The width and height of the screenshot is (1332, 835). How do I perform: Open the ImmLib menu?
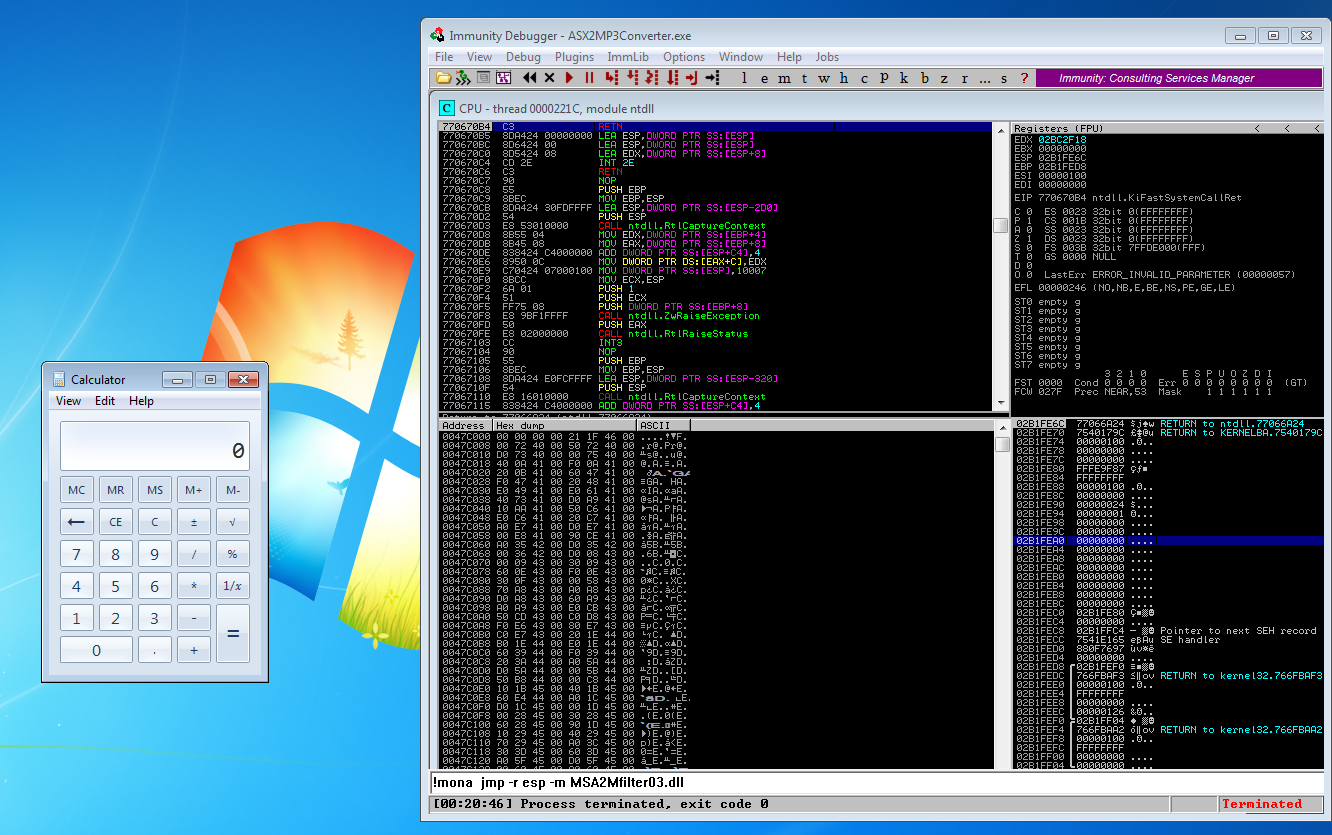(x=628, y=57)
